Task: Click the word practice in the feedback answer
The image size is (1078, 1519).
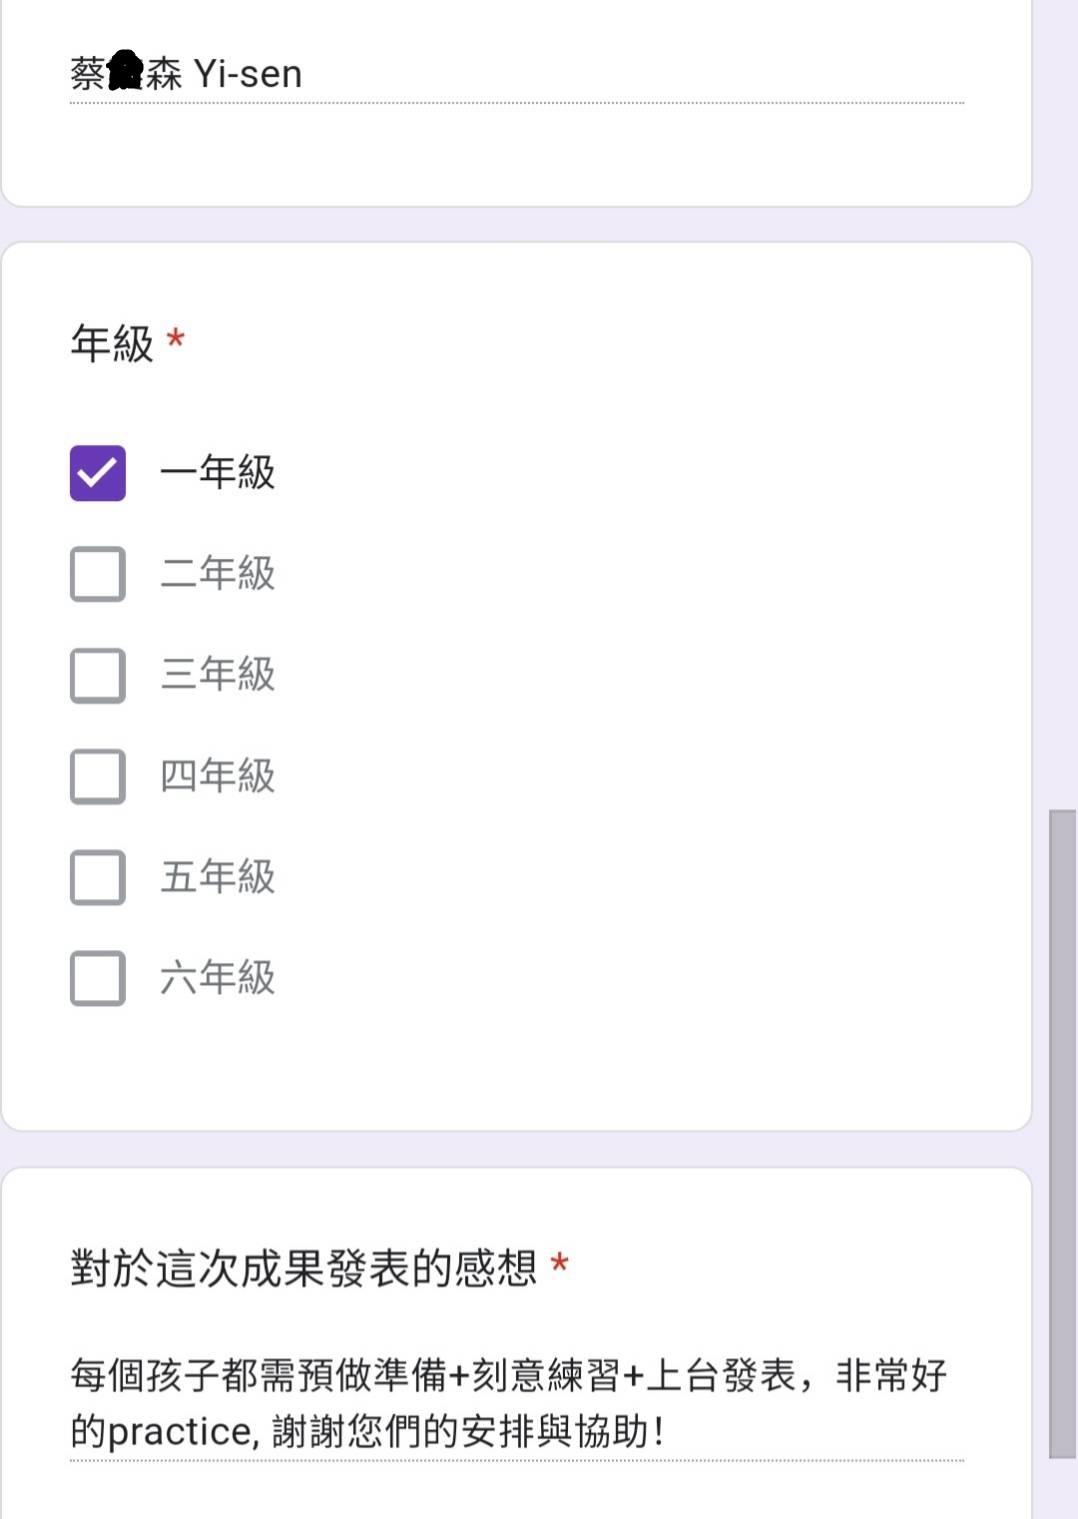Action: 180,1432
